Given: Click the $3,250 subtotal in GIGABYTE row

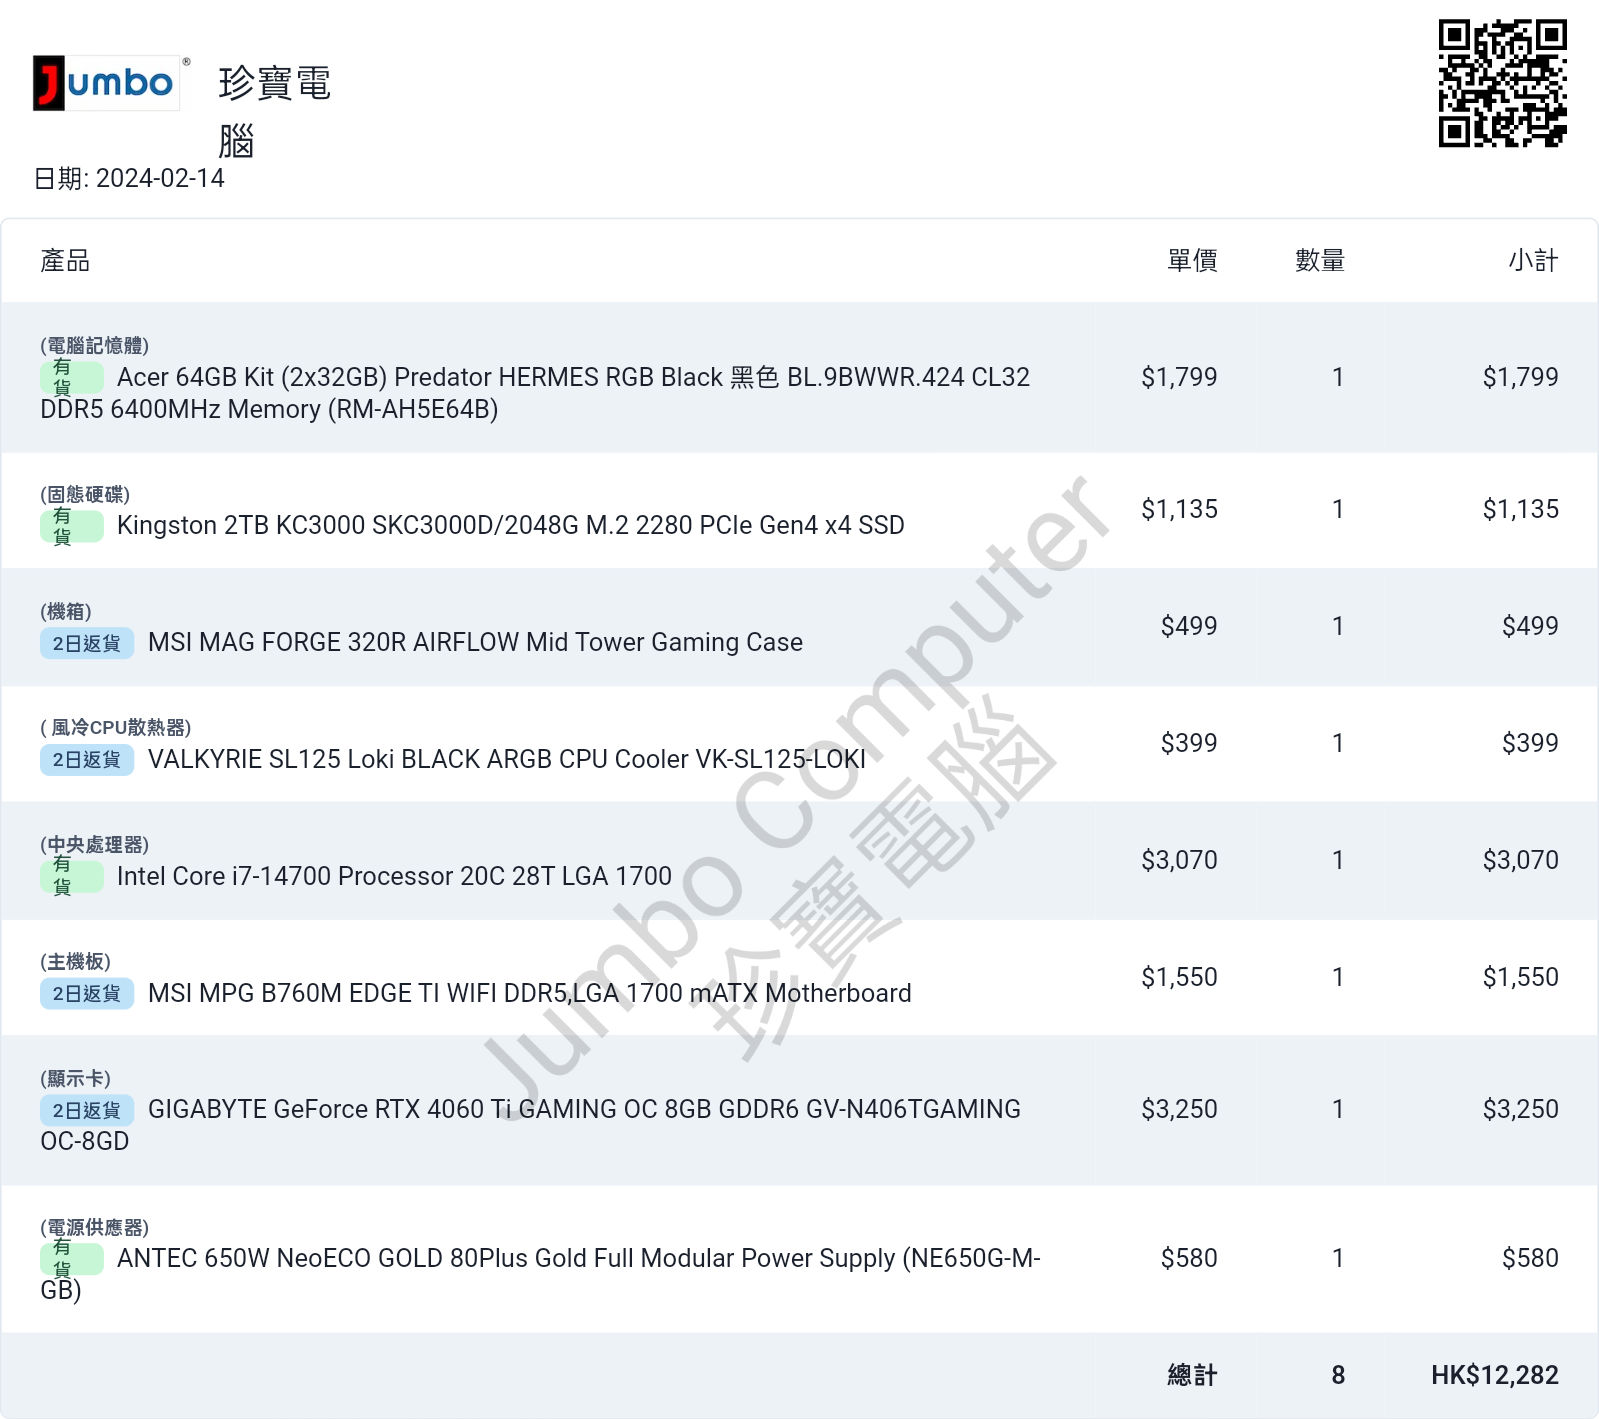Looking at the screenshot, I should tap(1520, 1109).
